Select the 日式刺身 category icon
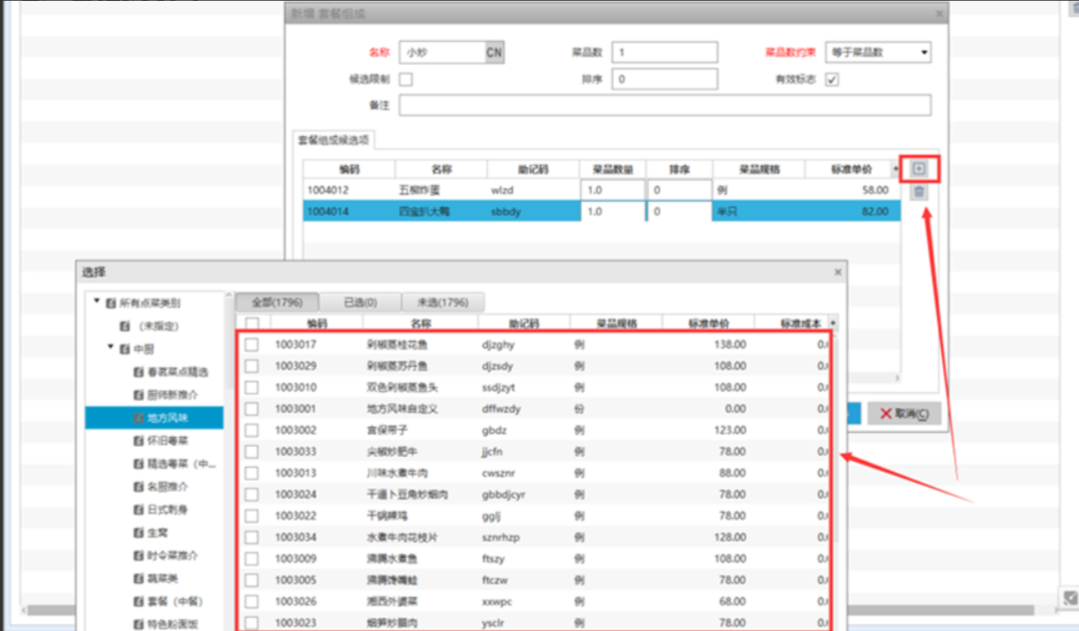1079x631 pixels. click(x=140, y=510)
